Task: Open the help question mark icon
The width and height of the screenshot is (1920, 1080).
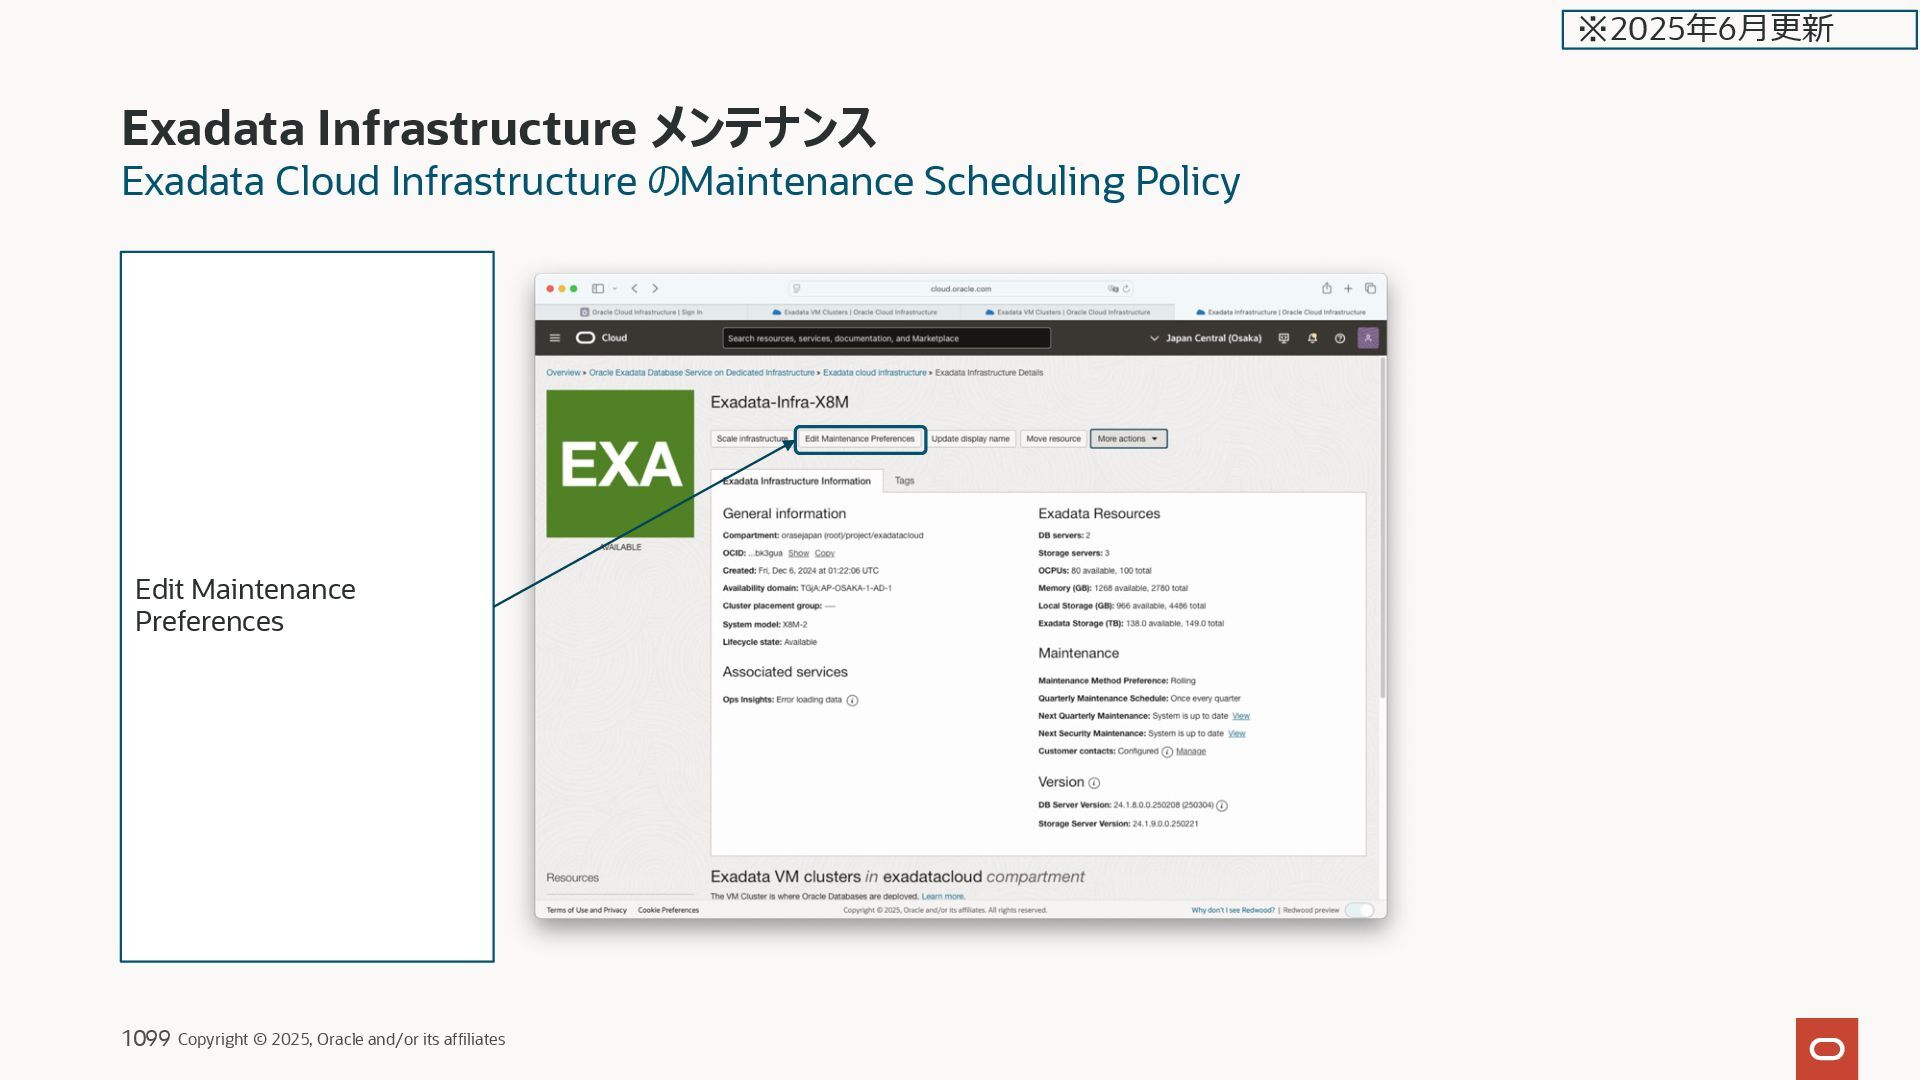Action: (1340, 338)
